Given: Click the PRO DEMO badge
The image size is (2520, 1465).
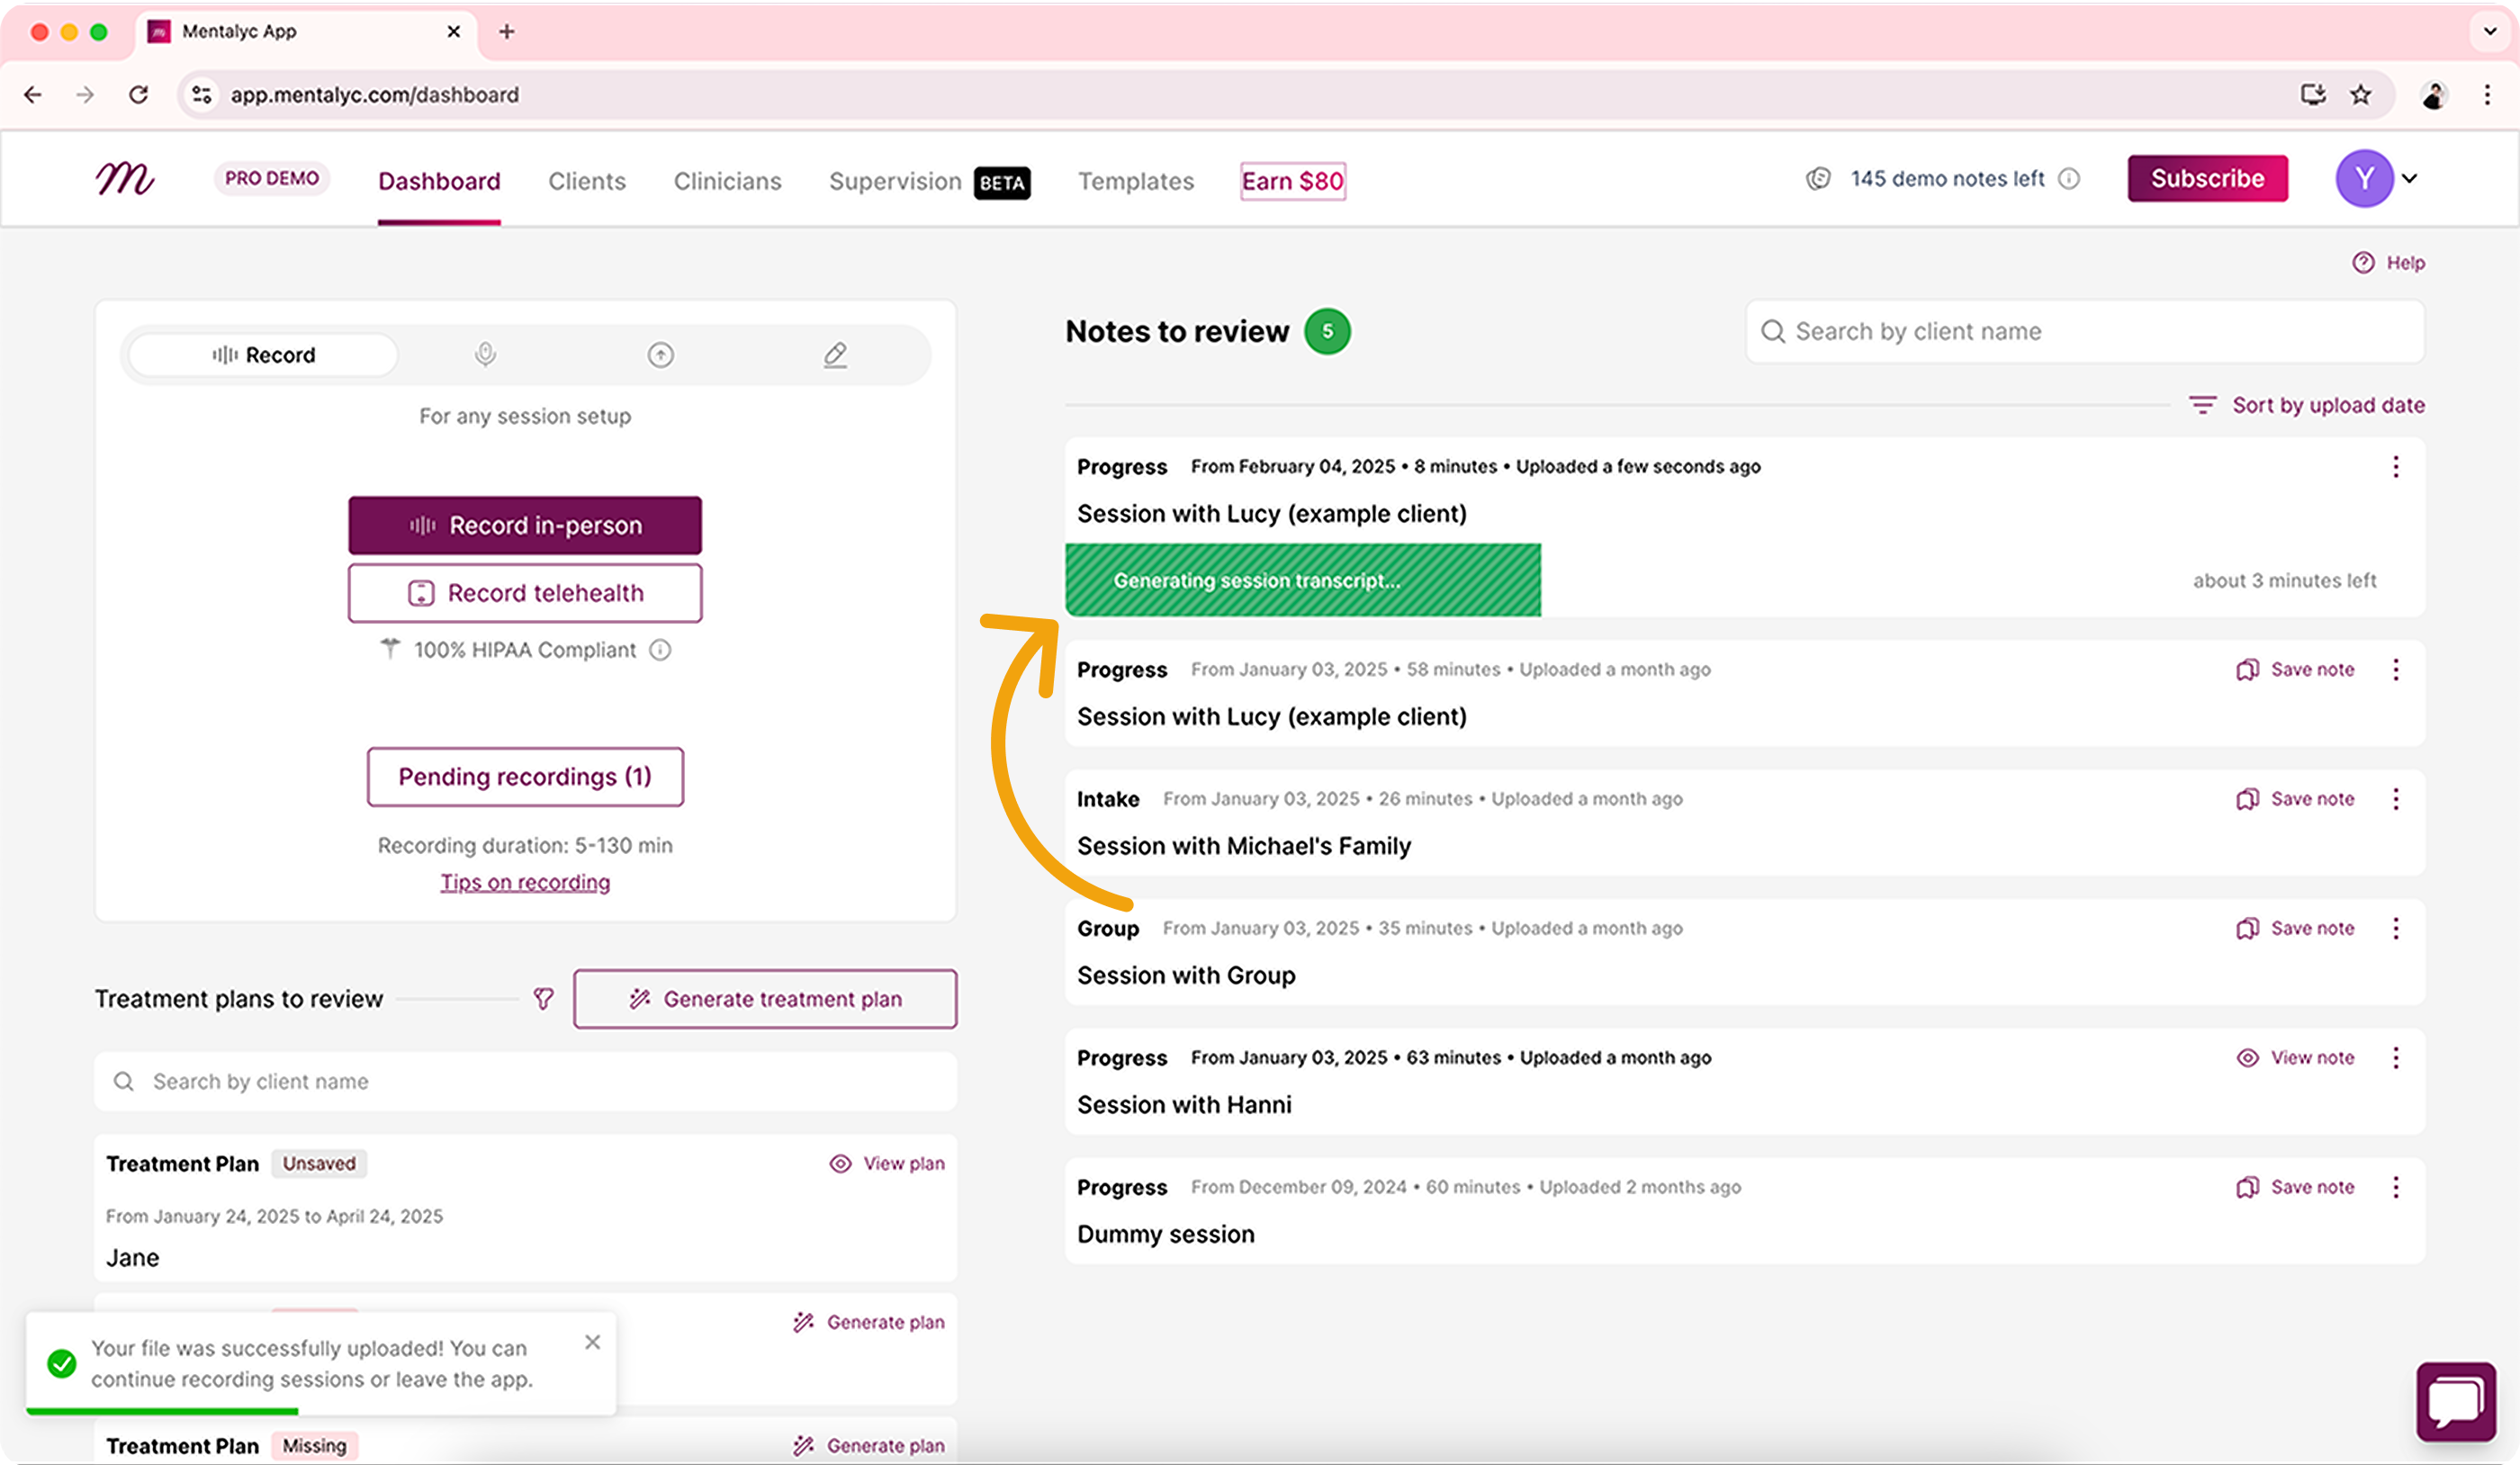Looking at the screenshot, I should pyautogui.click(x=271, y=179).
